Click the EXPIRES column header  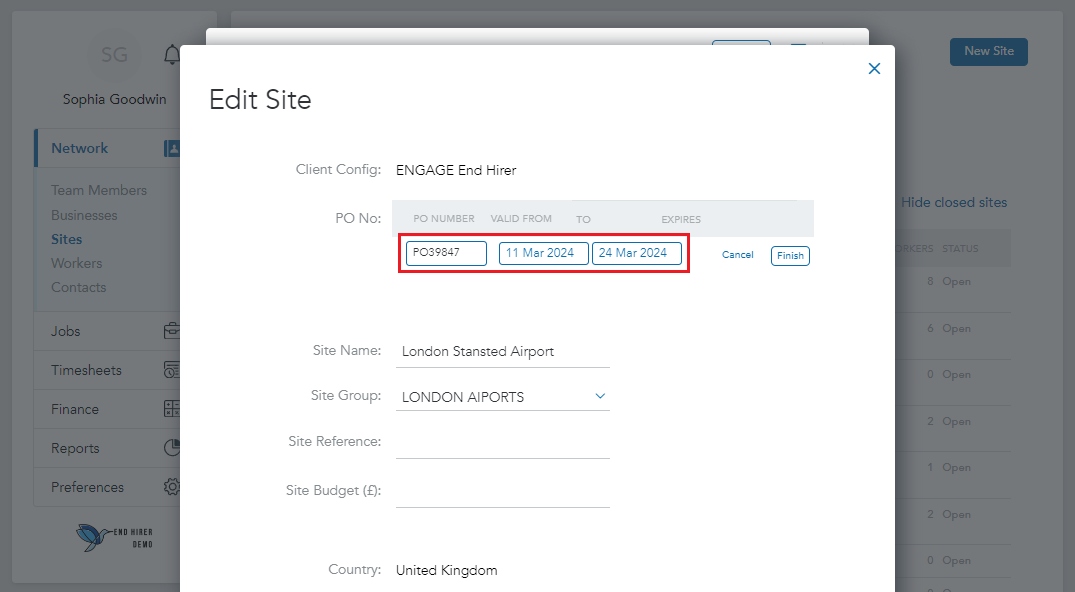click(681, 220)
